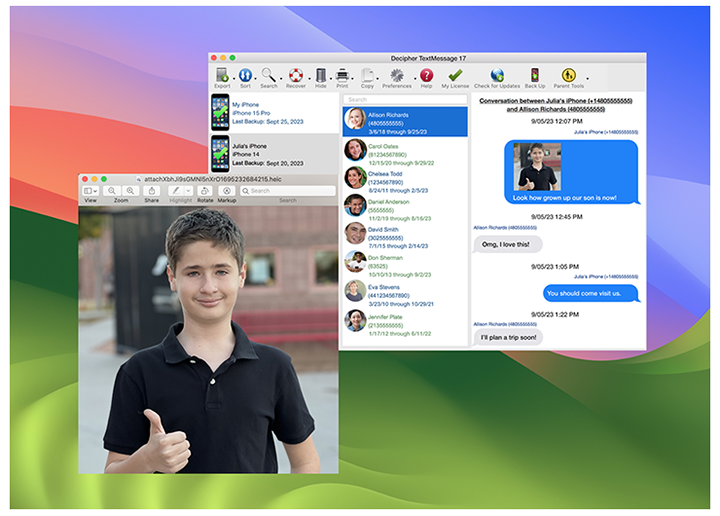The height and width of the screenshot is (516, 720).
Task: Select the Allison Richards conversation
Action: (x=405, y=122)
